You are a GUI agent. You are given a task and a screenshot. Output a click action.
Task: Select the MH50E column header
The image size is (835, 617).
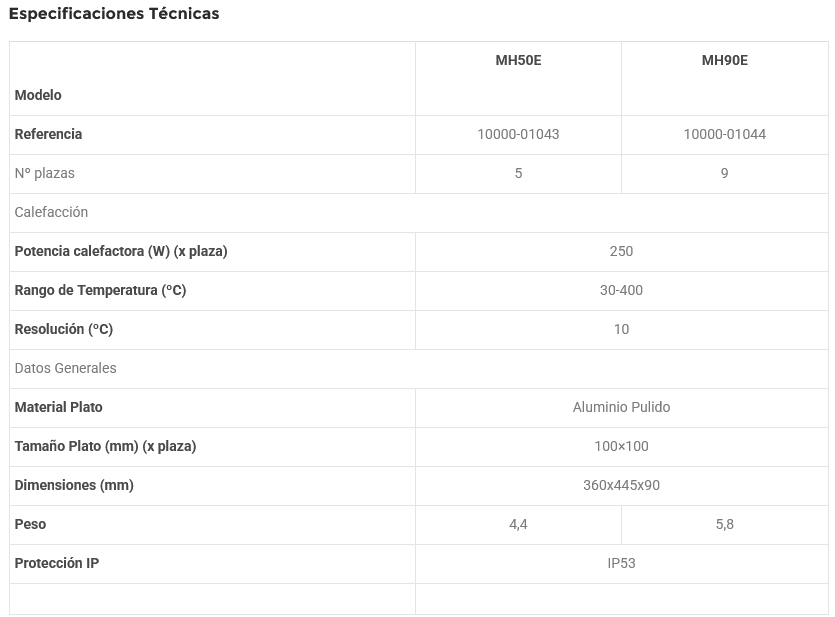click(x=518, y=60)
